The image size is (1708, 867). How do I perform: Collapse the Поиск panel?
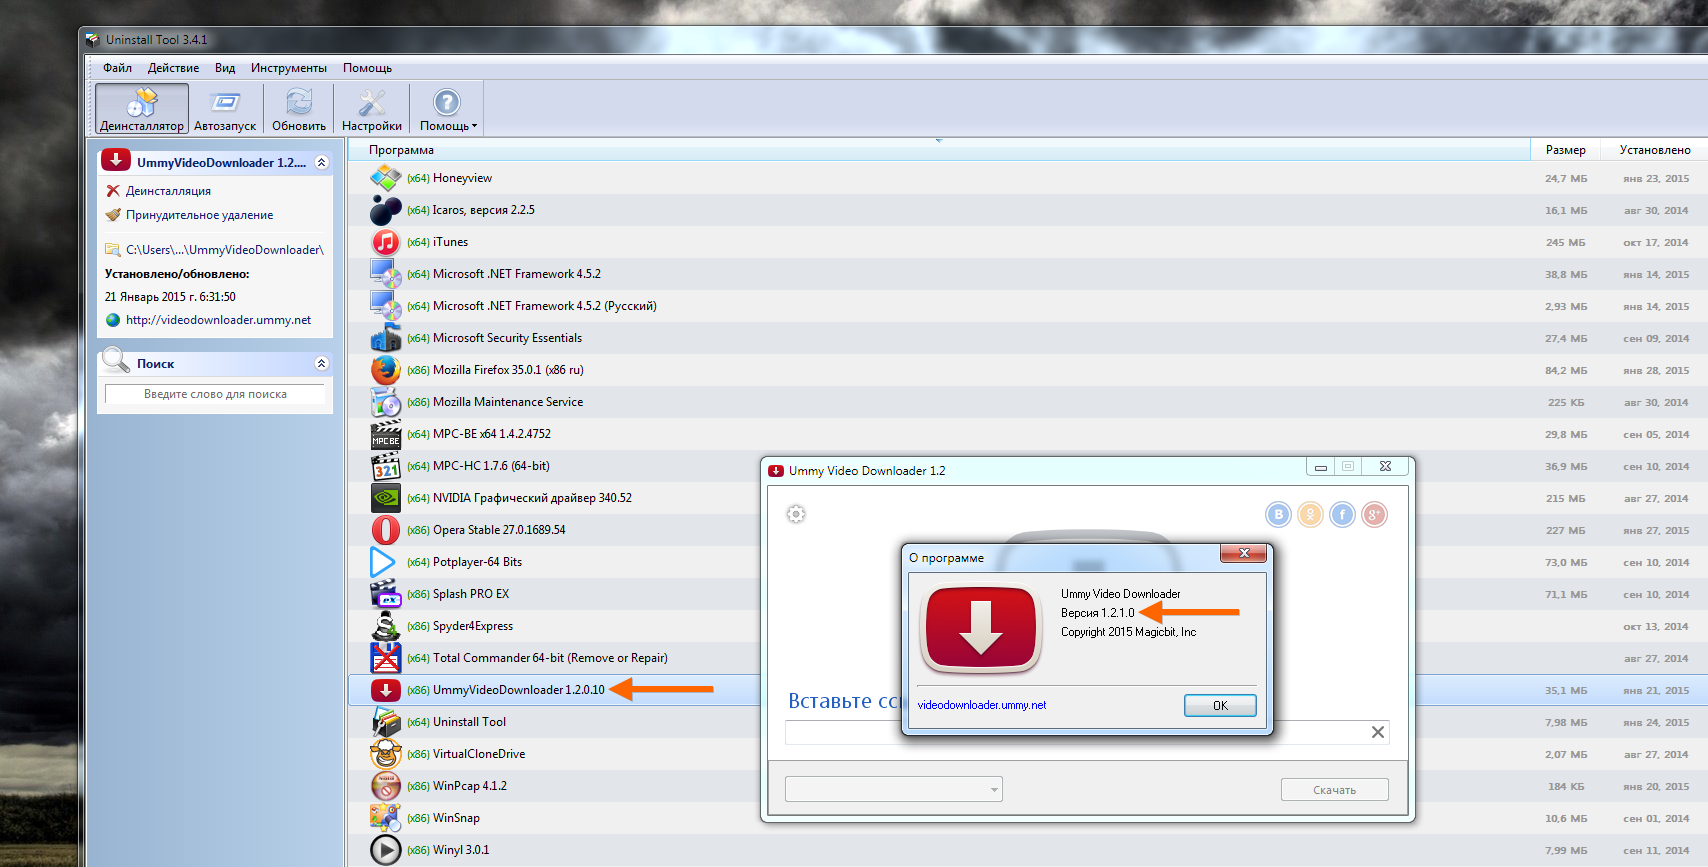pyautogui.click(x=321, y=363)
